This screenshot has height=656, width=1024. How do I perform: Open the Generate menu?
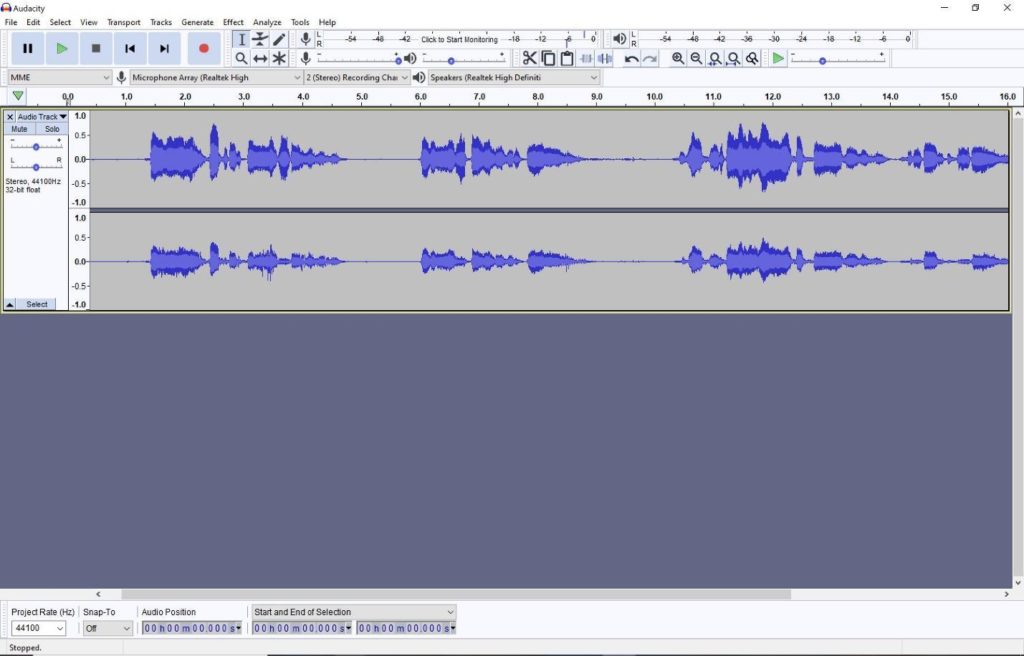197,22
